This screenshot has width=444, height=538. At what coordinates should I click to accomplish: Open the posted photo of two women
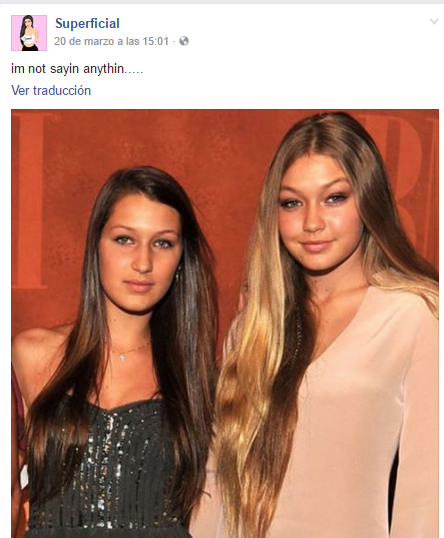point(225,324)
